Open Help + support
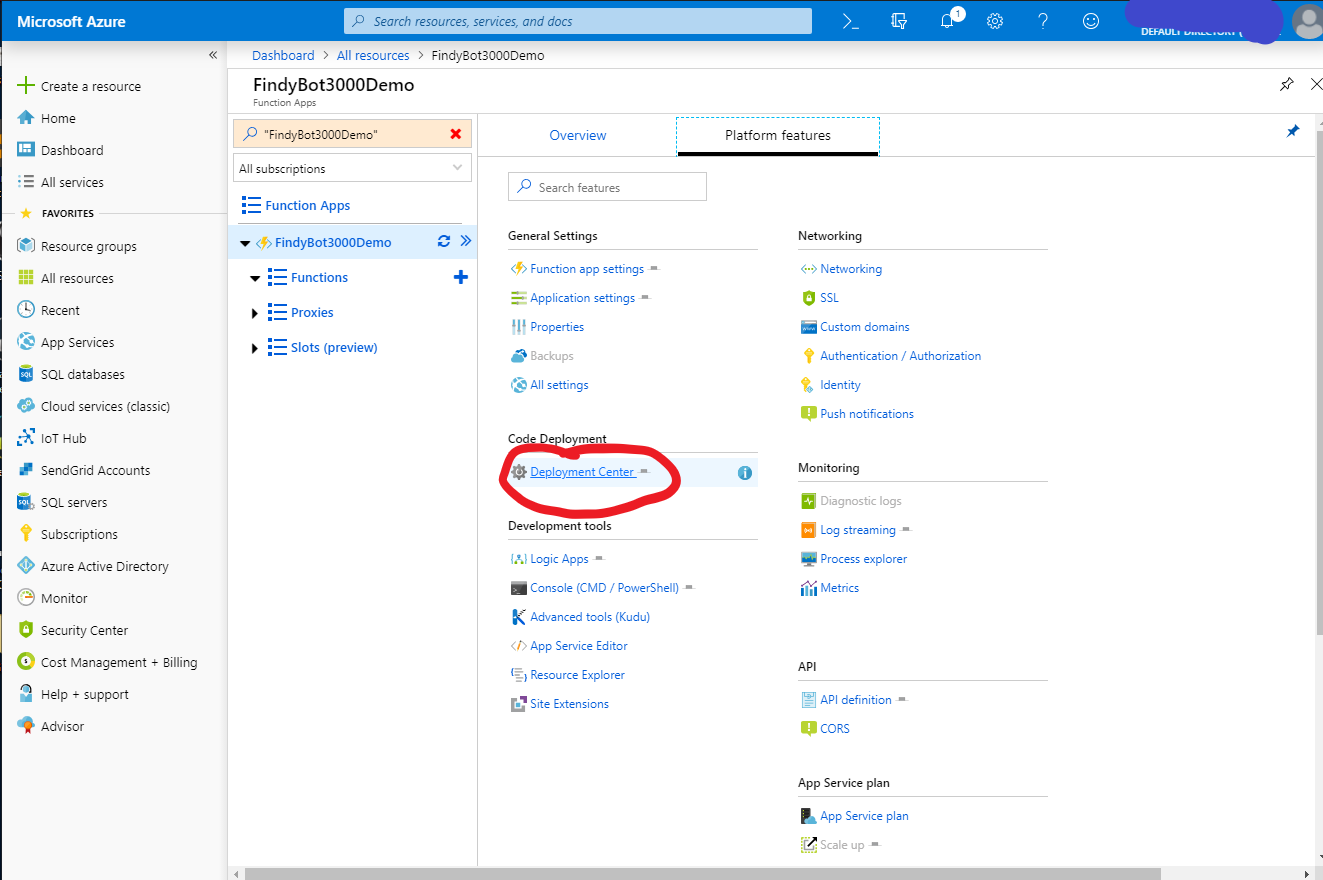1323x880 pixels. pos(85,694)
